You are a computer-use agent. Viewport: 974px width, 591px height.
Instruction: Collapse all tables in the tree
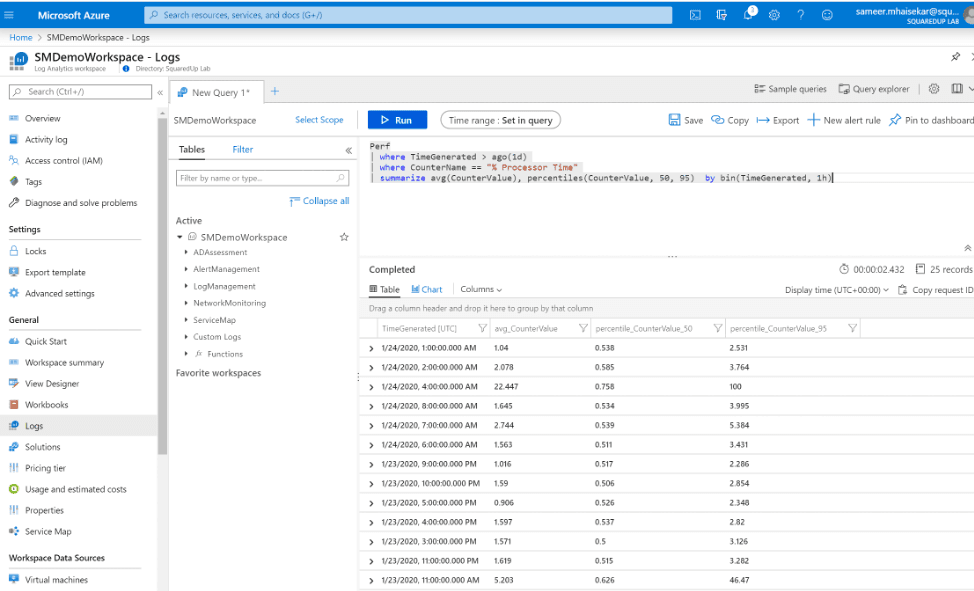319,201
